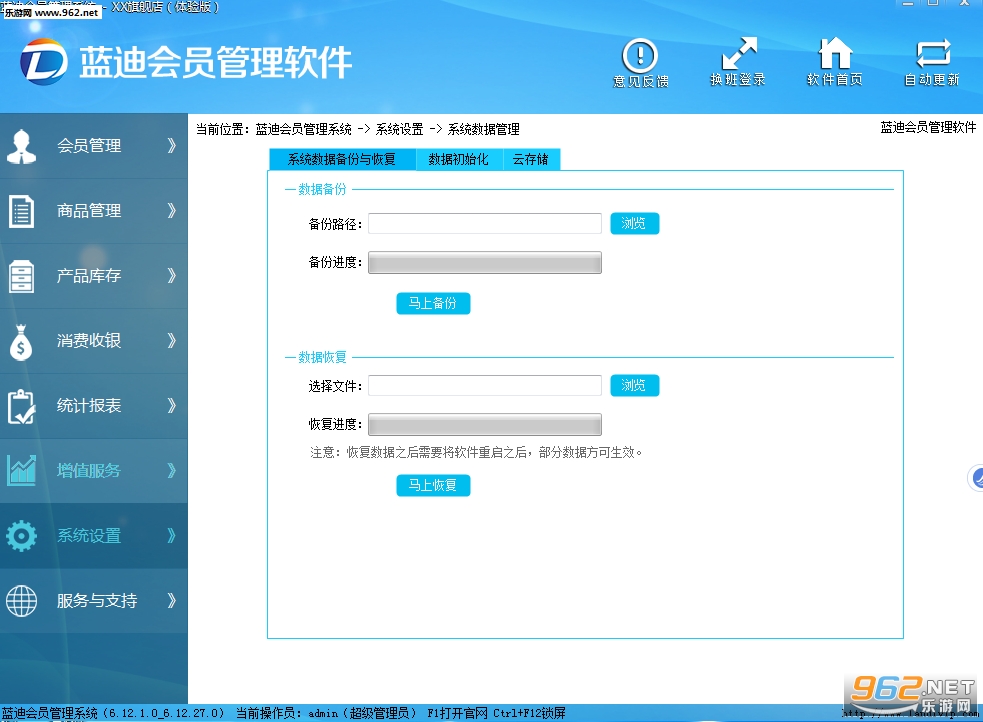Screen dimensions: 983x722
Task: Click the 恢复进度 progress bar
Action: 485,424
